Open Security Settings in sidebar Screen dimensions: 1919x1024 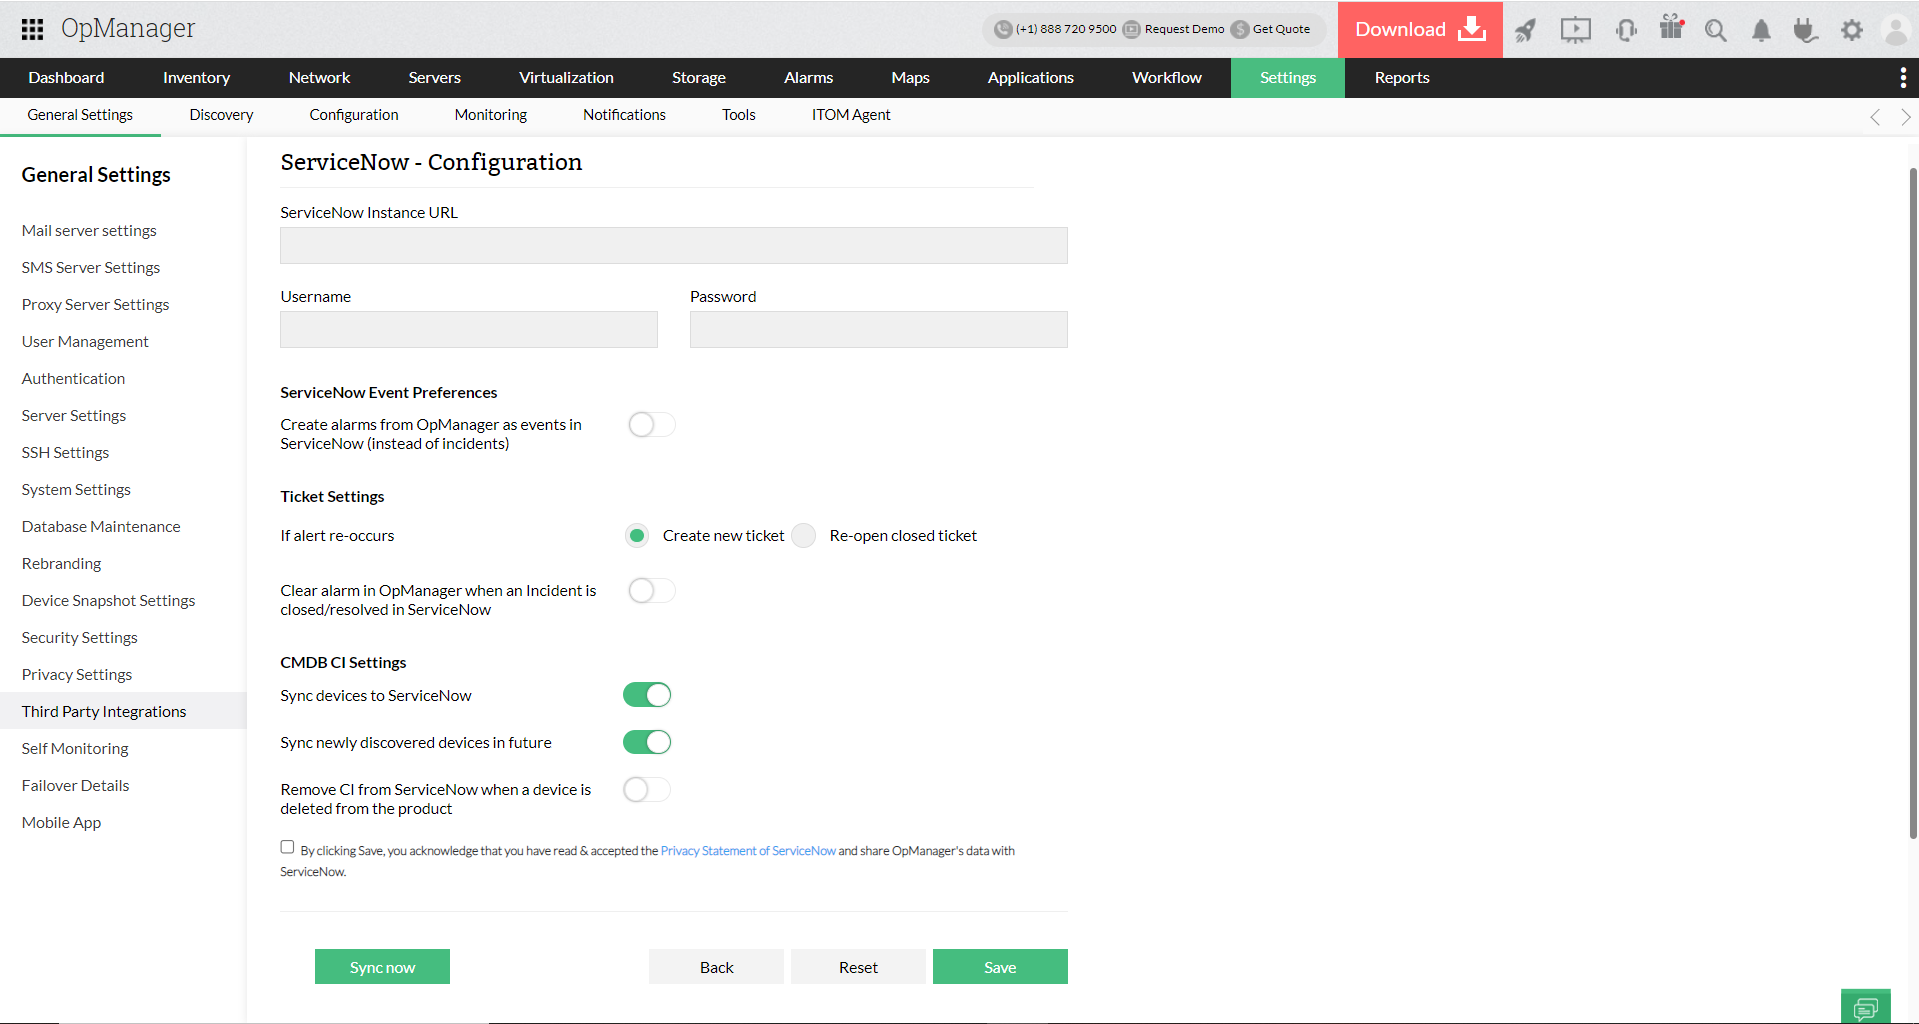(80, 638)
